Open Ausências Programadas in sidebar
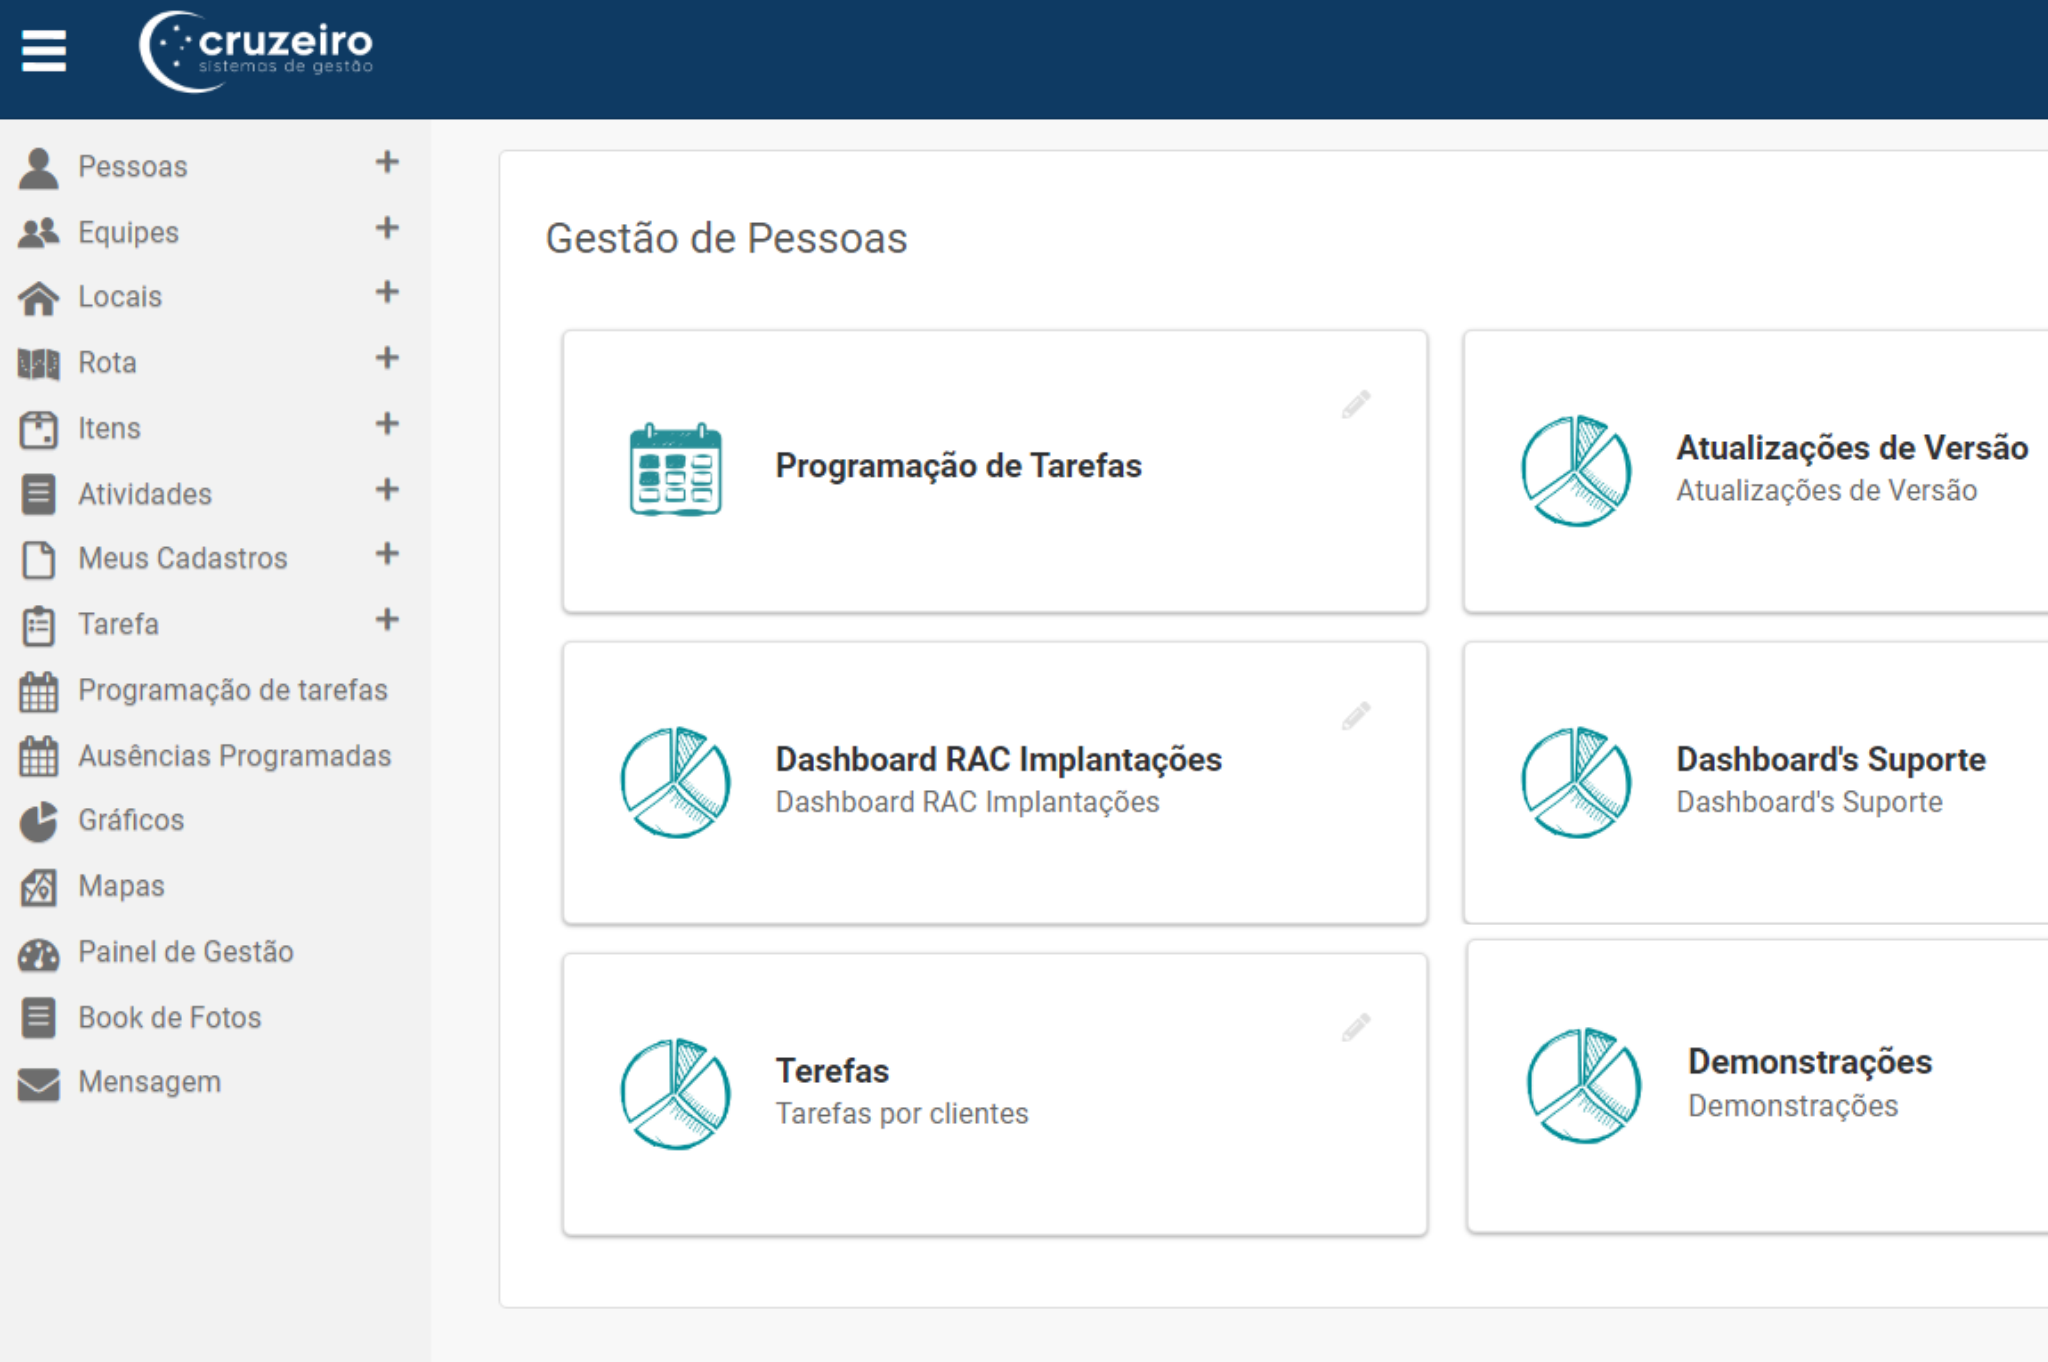2048x1362 pixels. (234, 756)
